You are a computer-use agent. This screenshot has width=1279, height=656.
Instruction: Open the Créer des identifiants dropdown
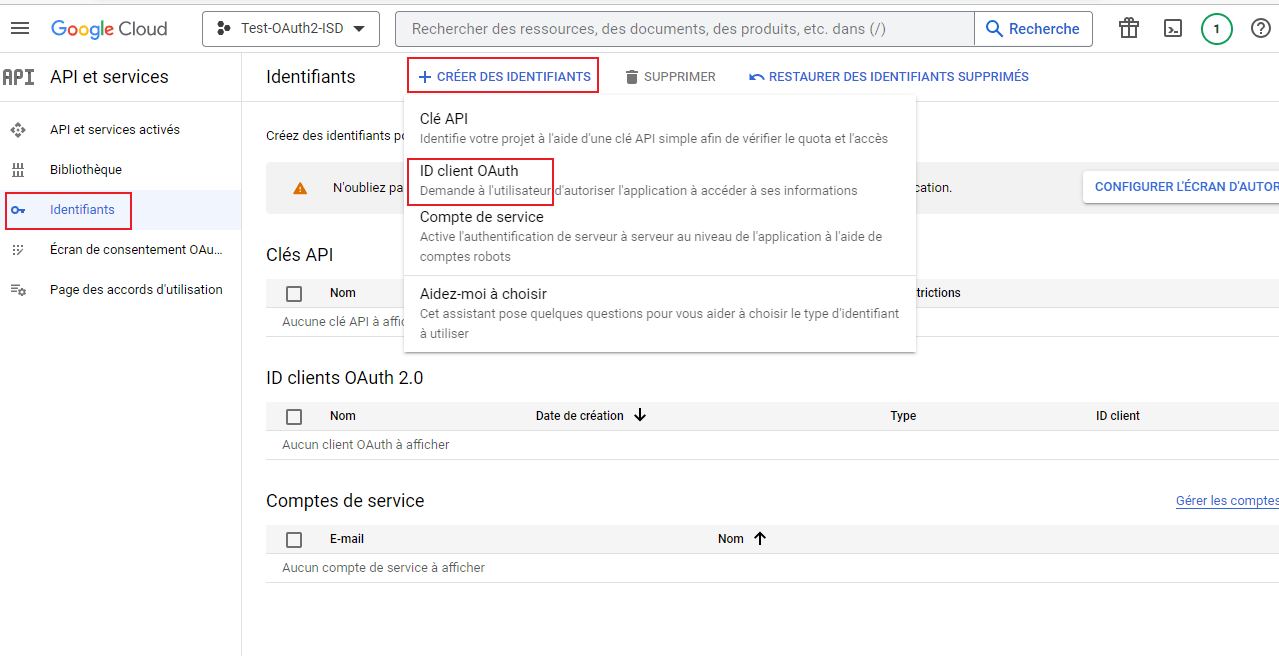[x=504, y=76]
